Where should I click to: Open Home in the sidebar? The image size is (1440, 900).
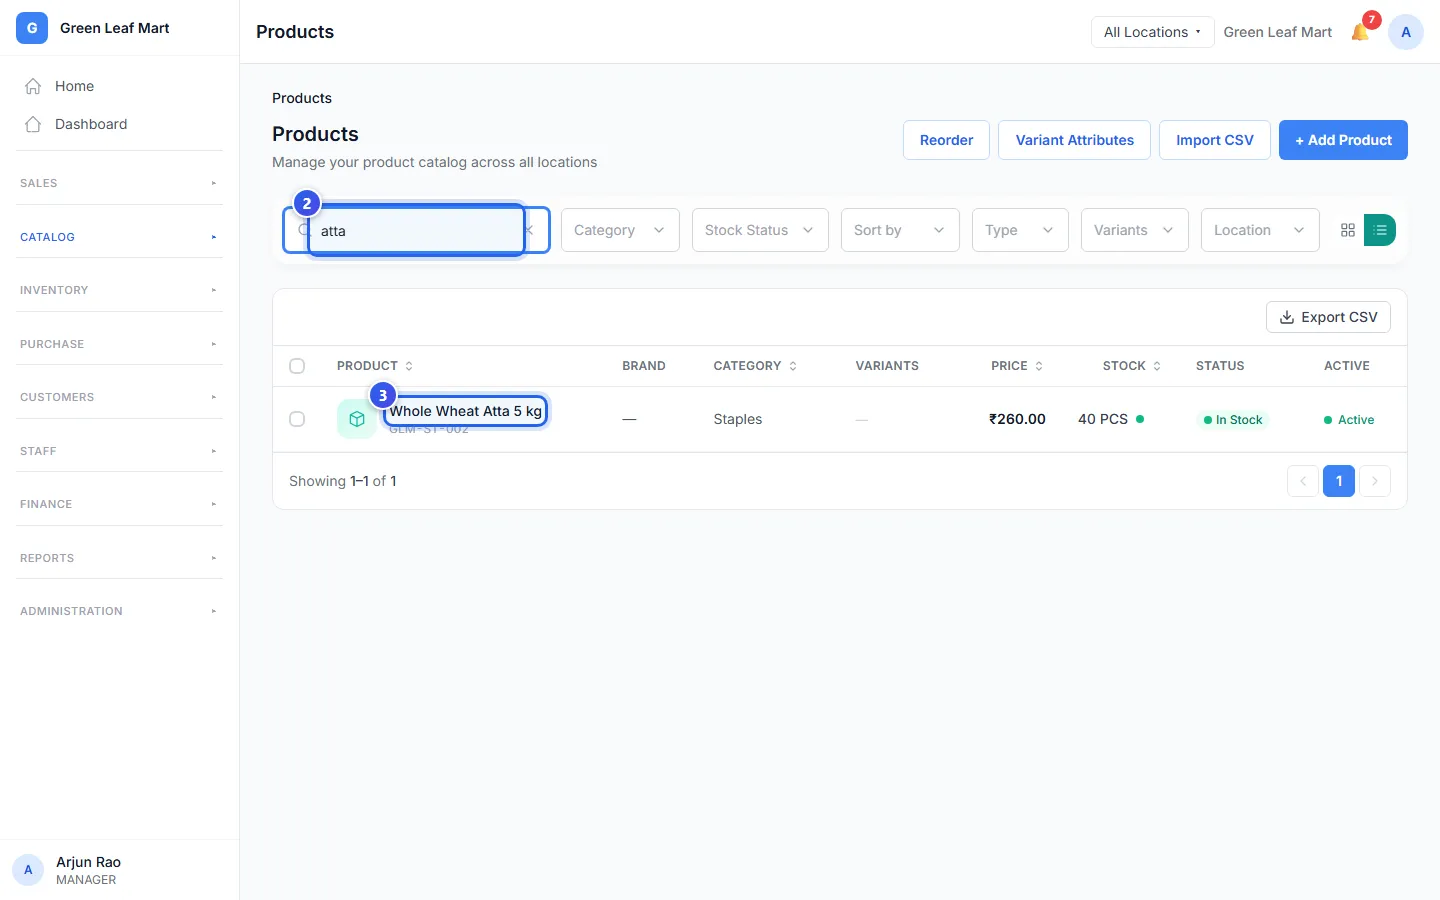pos(120,86)
